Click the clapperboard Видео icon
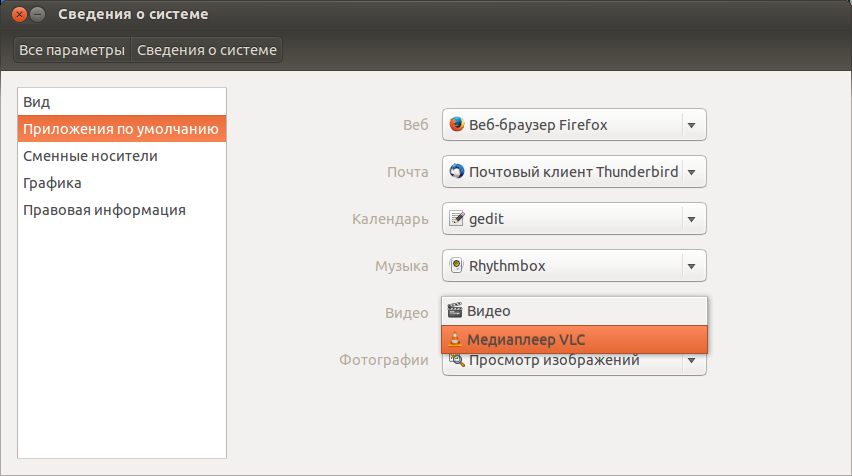Screen dimensions: 852x476 click(x=455, y=311)
